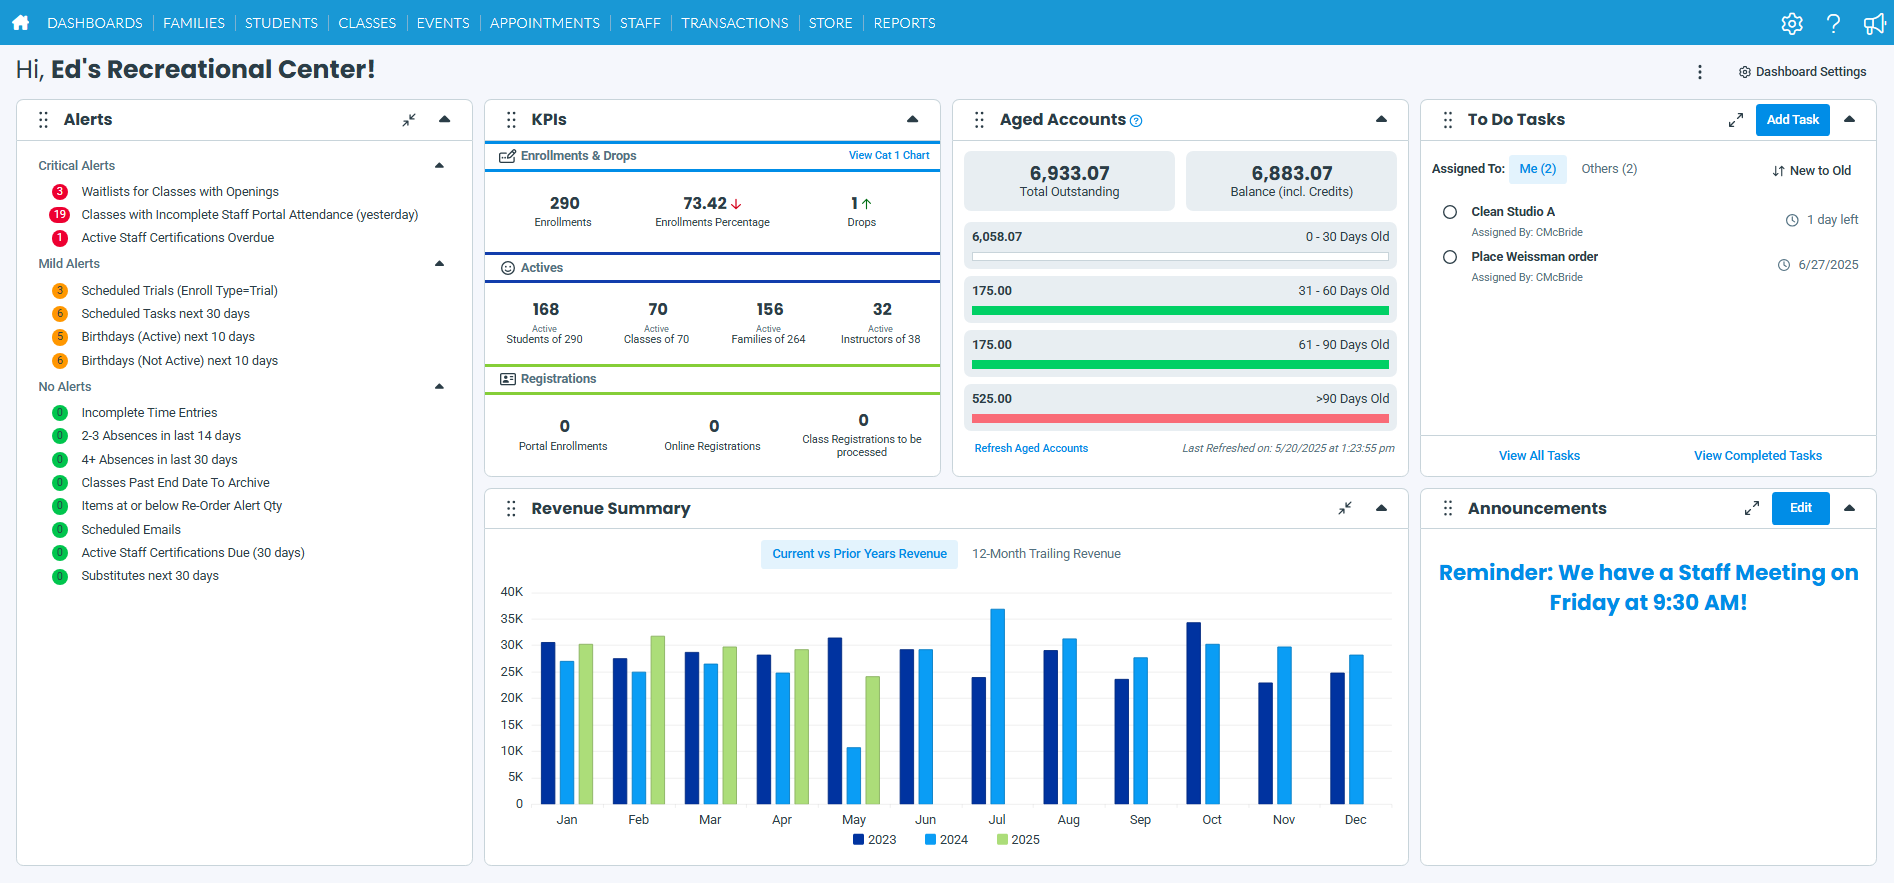
Task: Collapse the KPIs panel
Action: tap(912, 120)
